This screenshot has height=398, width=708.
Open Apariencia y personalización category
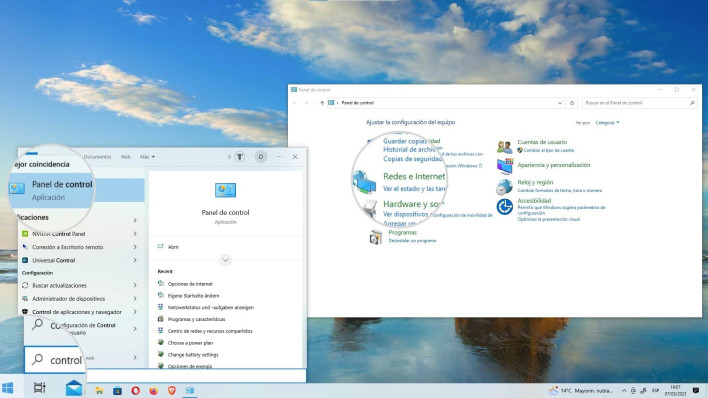click(x=554, y=165)
